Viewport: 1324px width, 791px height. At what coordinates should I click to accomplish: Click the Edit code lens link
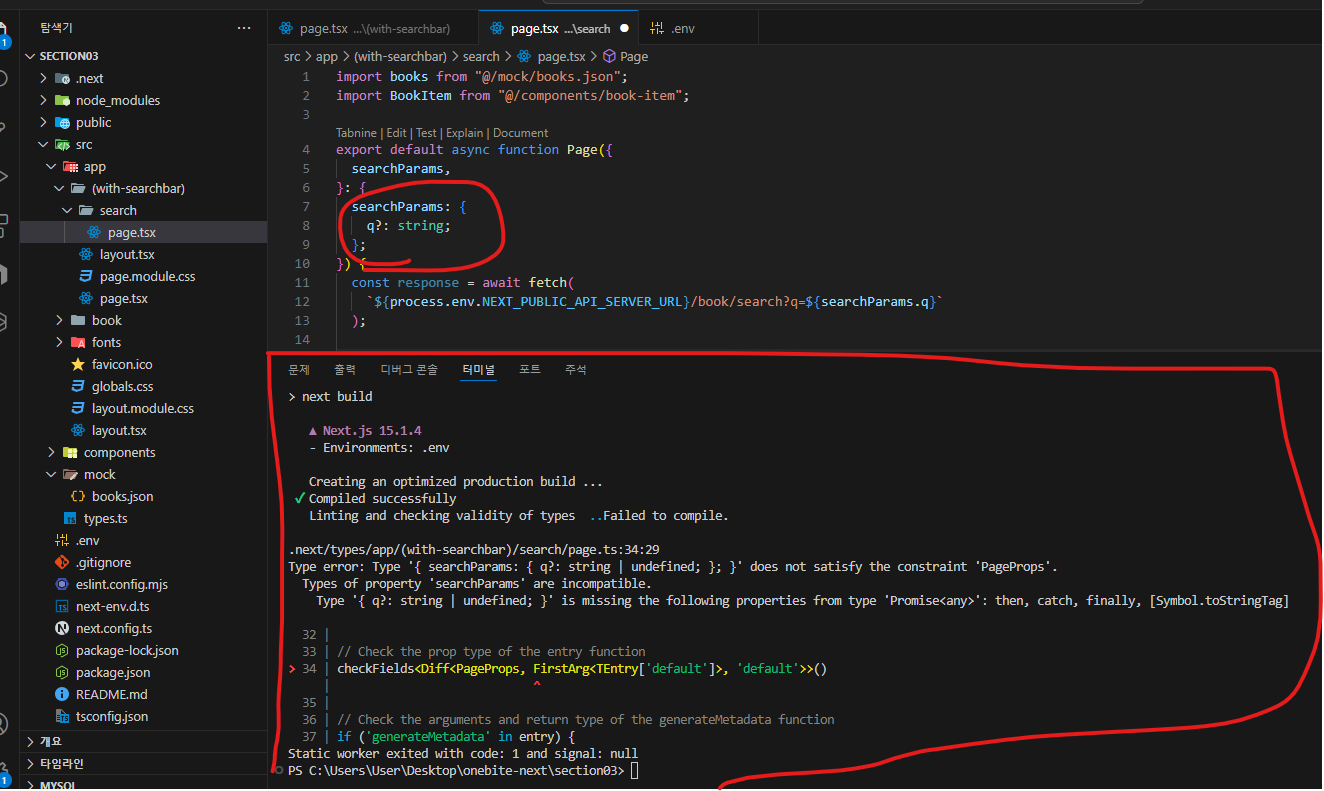click(396, 133)
